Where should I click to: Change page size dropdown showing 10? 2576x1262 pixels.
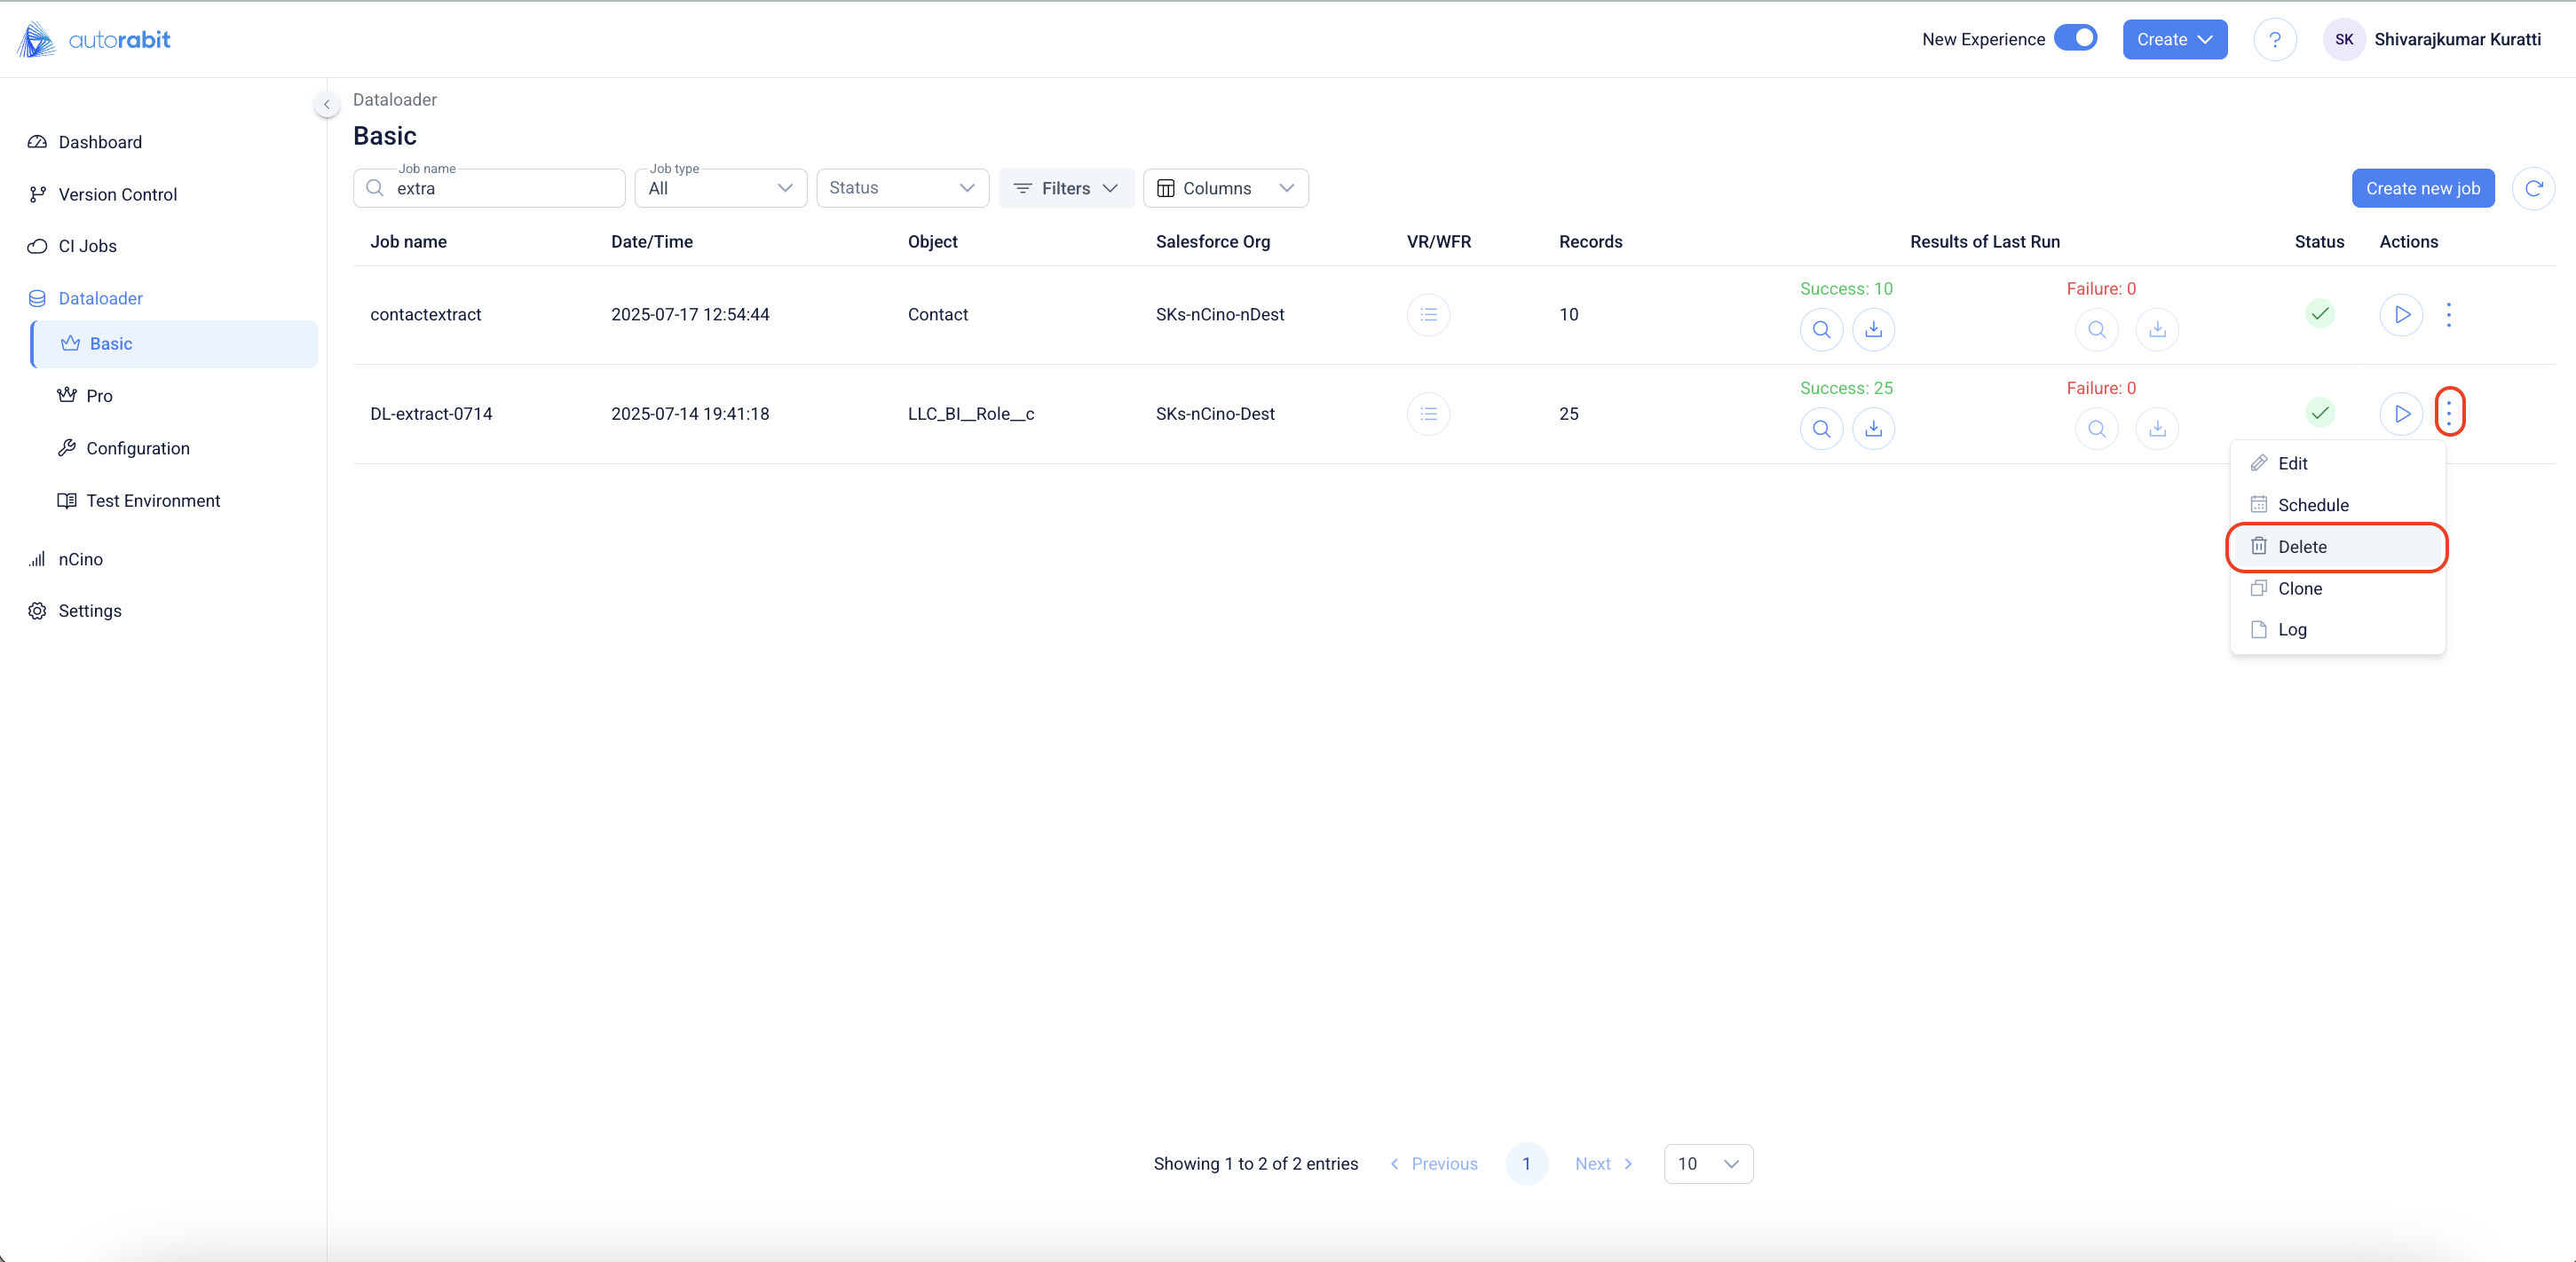point(1707,1164)
